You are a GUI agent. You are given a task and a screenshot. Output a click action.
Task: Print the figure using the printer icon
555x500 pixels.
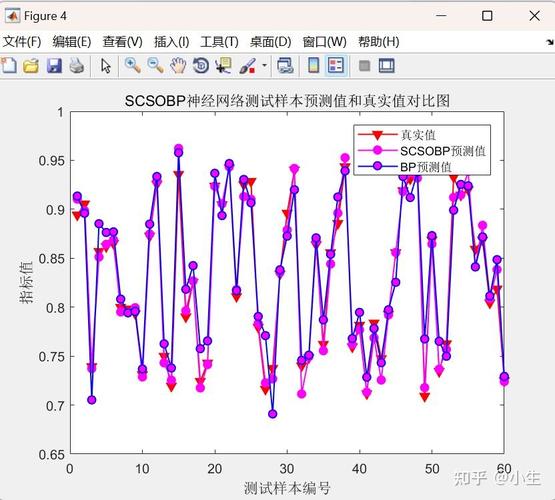point(77,66)
